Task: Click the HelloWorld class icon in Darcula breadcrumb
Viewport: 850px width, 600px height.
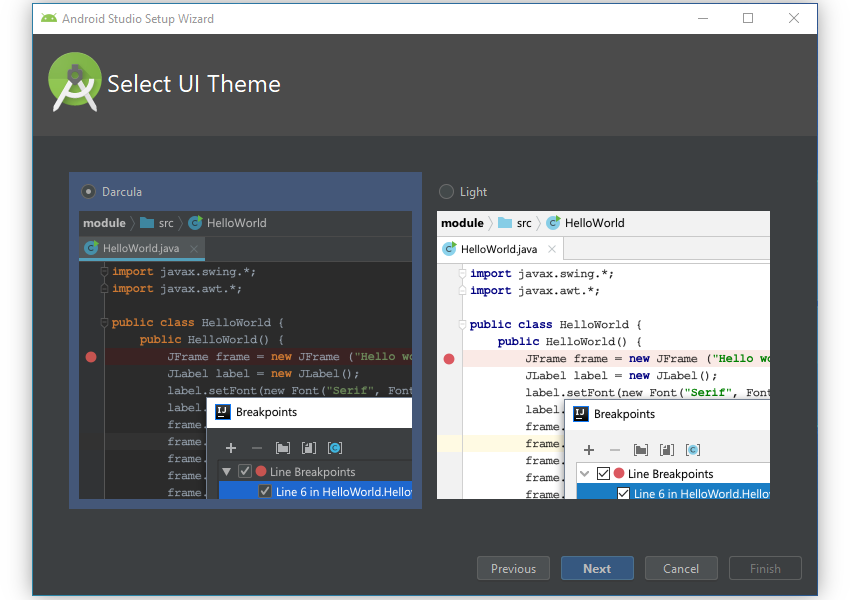Action: 195,223
